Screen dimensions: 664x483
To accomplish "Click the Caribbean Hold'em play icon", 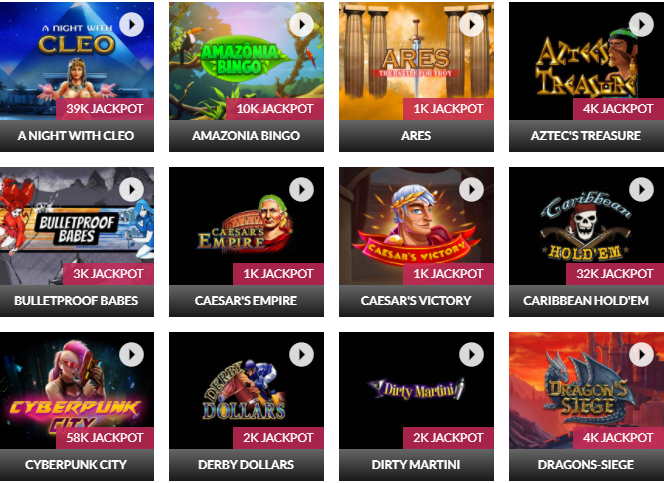I will [x=641, y=190].
